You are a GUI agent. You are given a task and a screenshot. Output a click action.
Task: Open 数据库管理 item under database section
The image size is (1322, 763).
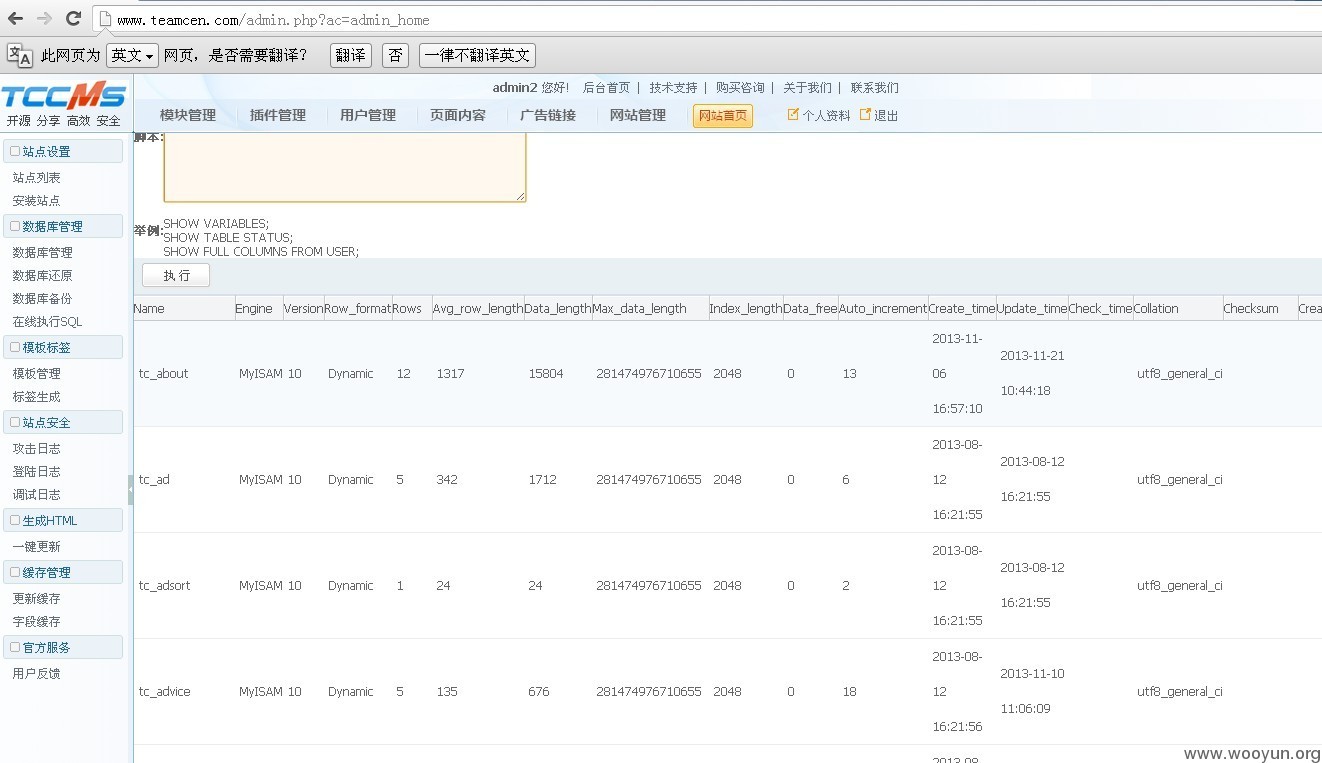pos(43,253)
